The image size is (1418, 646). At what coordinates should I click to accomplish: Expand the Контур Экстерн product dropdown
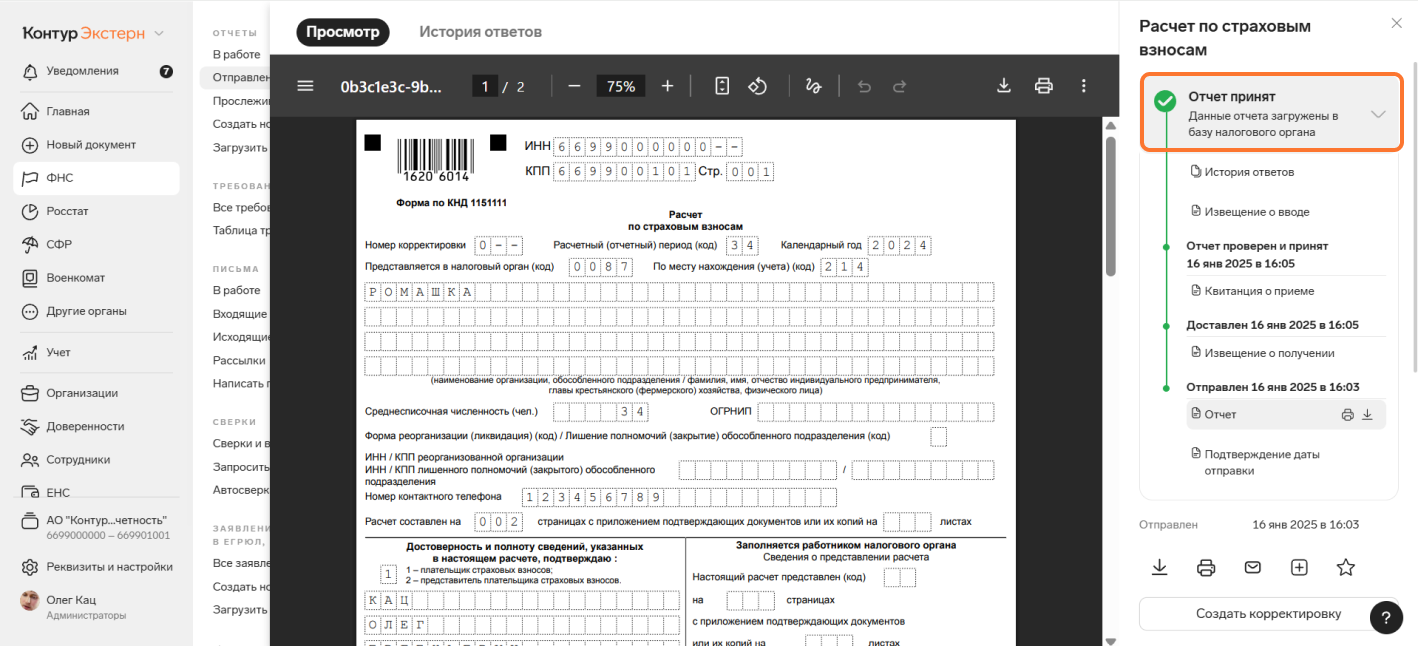pyautogui.click(x=158, y=33)
